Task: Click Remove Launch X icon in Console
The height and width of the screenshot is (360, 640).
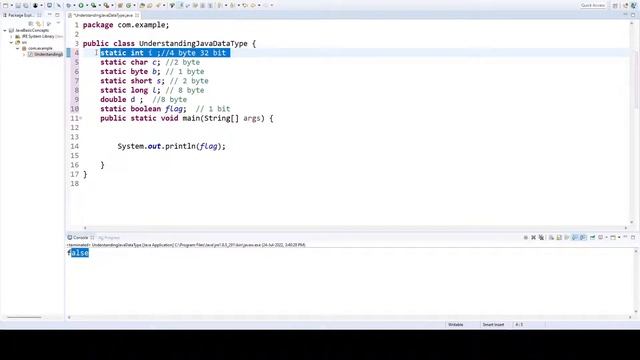Action: pyautogui.click(x=533, y=237)
